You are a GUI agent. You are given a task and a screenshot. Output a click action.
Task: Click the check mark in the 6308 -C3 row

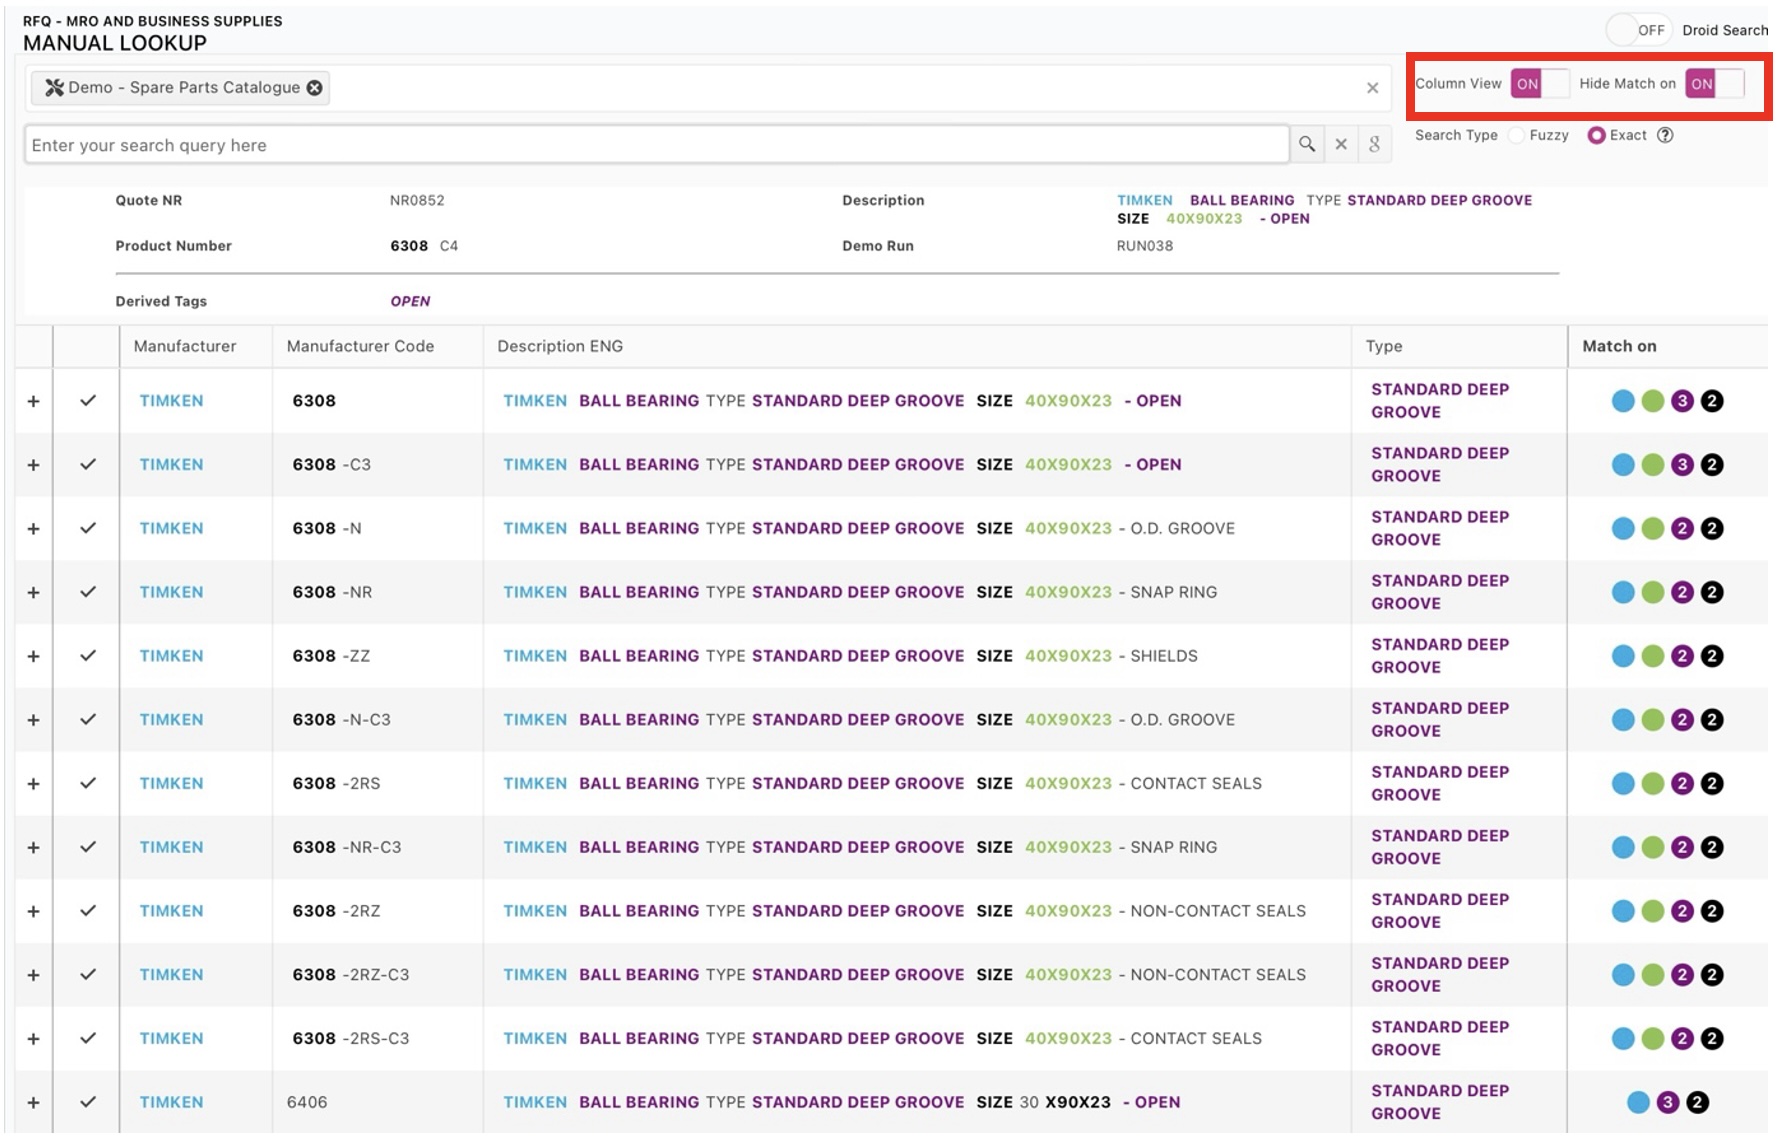tap(88, 465)
